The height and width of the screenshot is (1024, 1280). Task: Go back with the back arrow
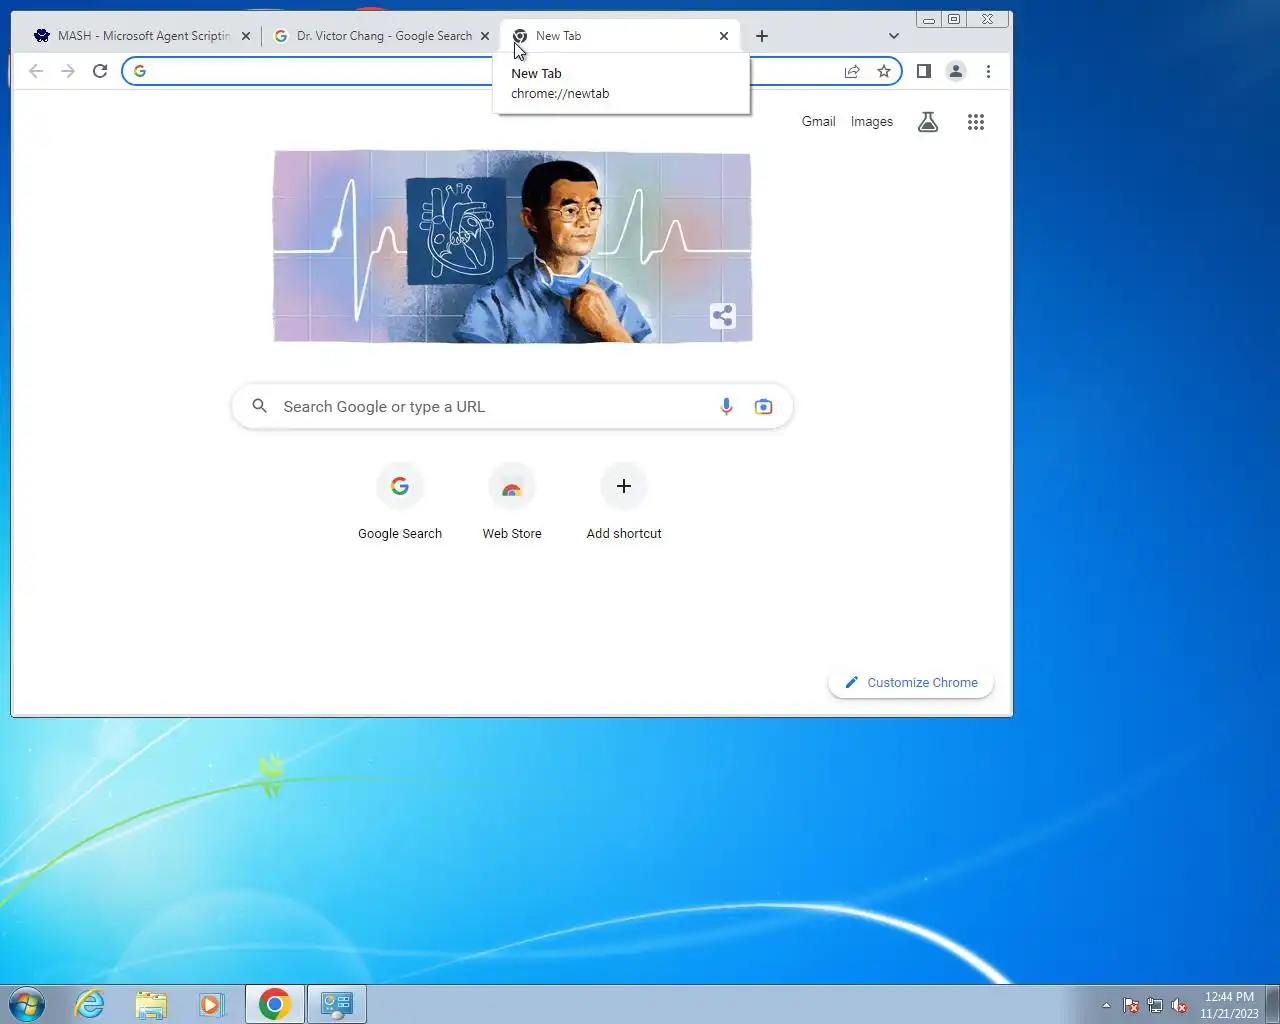coord(36,71)
